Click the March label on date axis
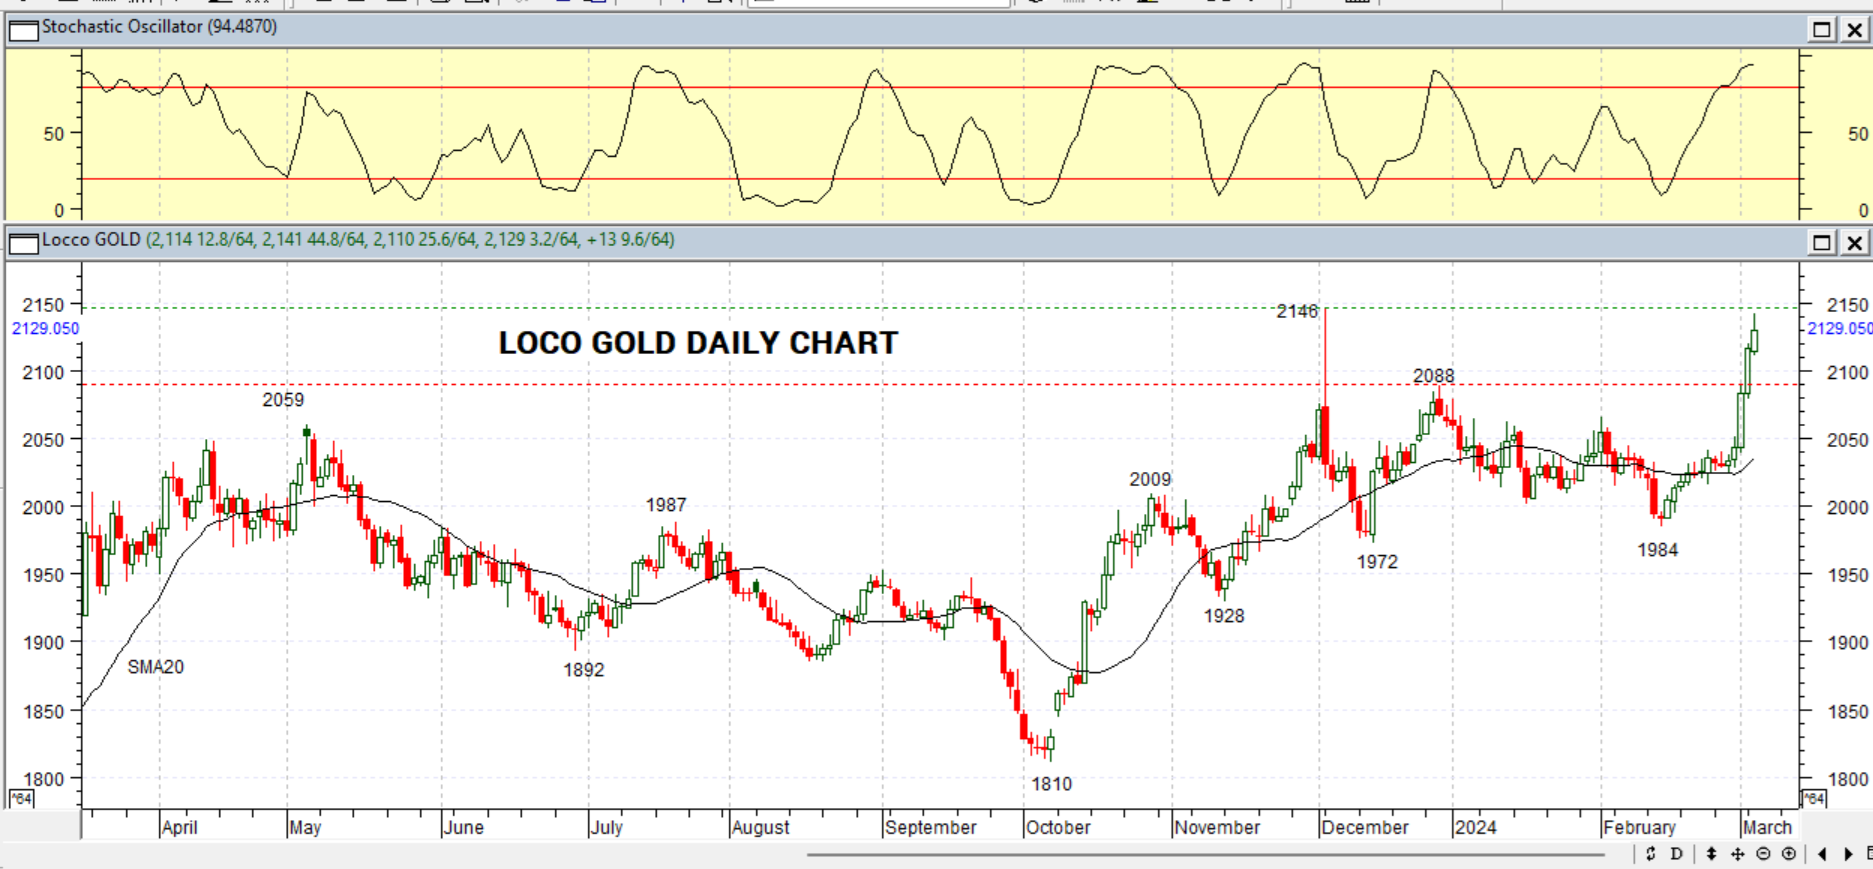 1767,828
